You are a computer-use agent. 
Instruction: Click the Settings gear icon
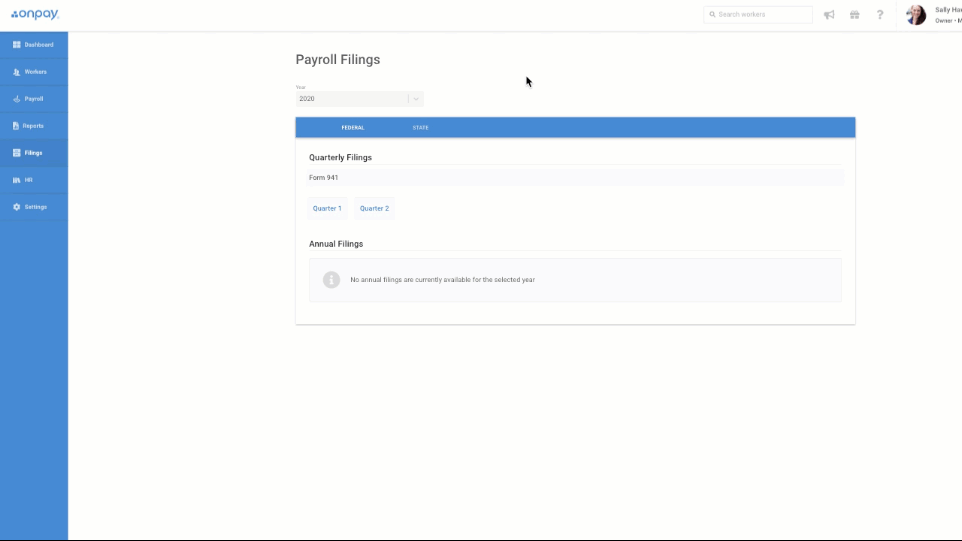[x=17, y=207]
